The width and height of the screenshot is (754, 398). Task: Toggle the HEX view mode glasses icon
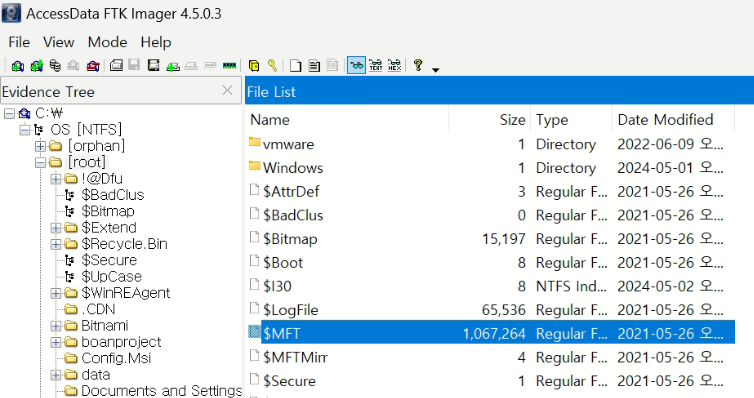coord(394,65)
